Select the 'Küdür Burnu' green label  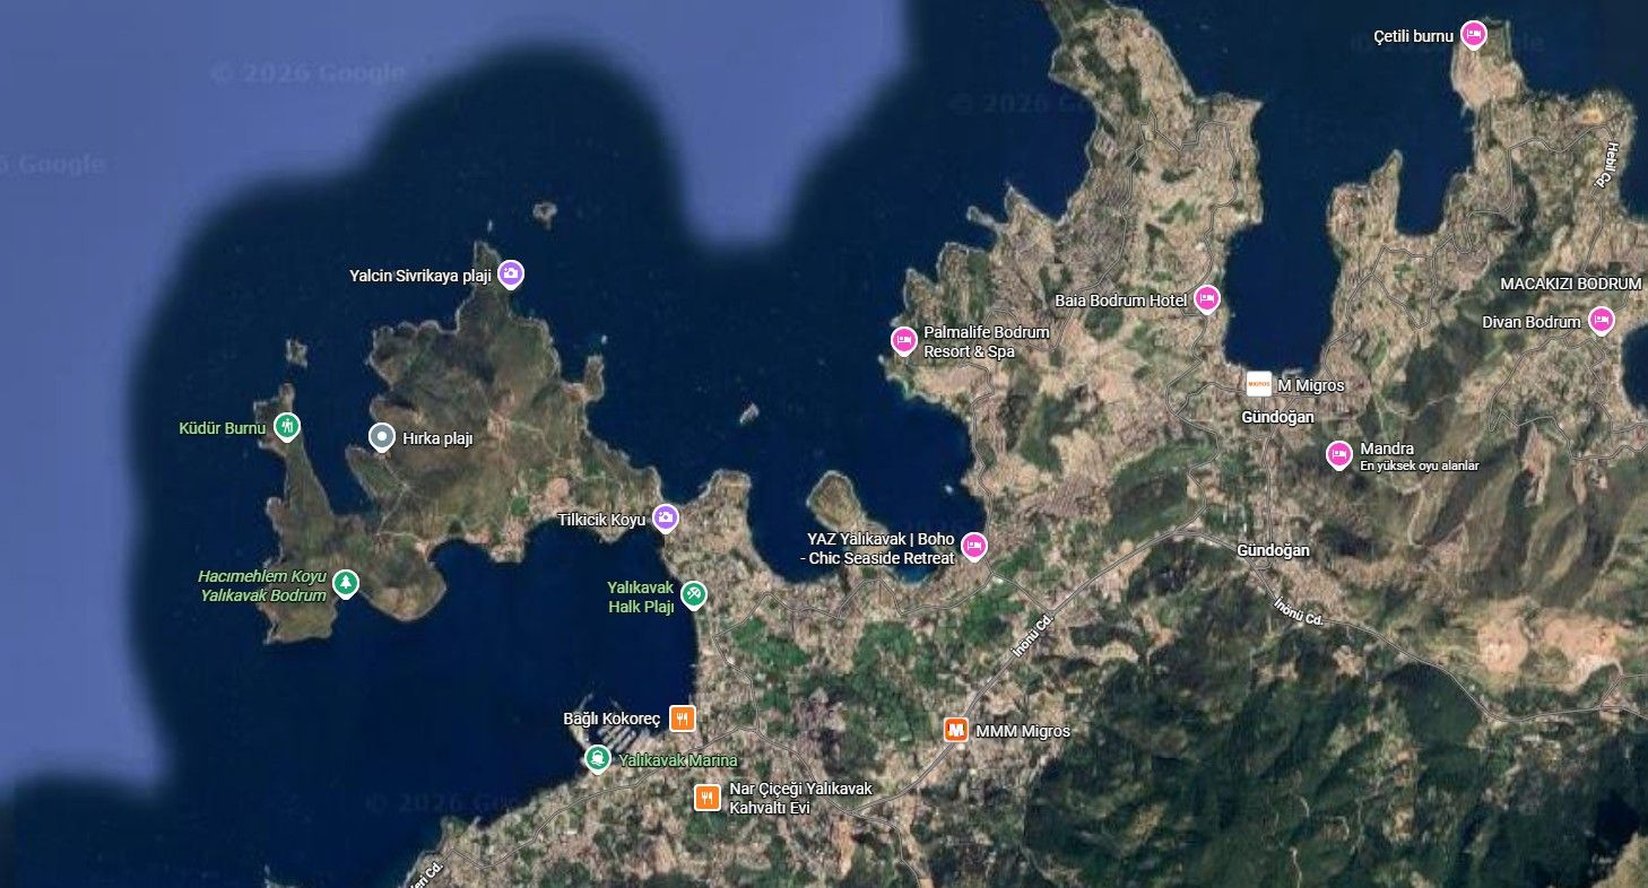point(222,428)
